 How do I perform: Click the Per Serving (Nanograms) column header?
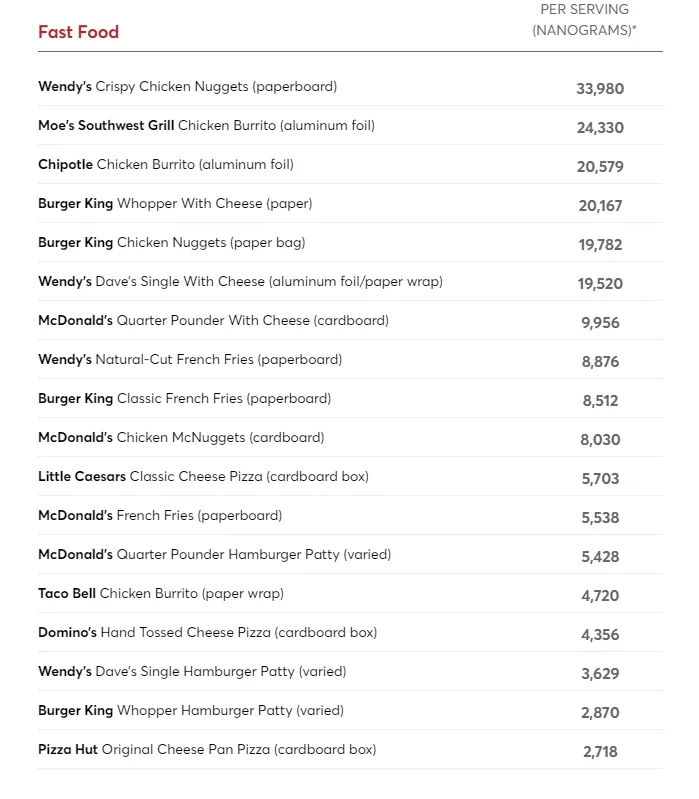pos(584,20)
